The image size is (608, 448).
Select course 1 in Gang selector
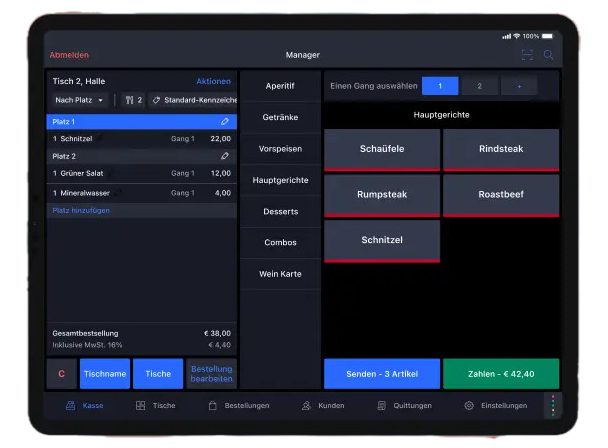coord(440,86)
